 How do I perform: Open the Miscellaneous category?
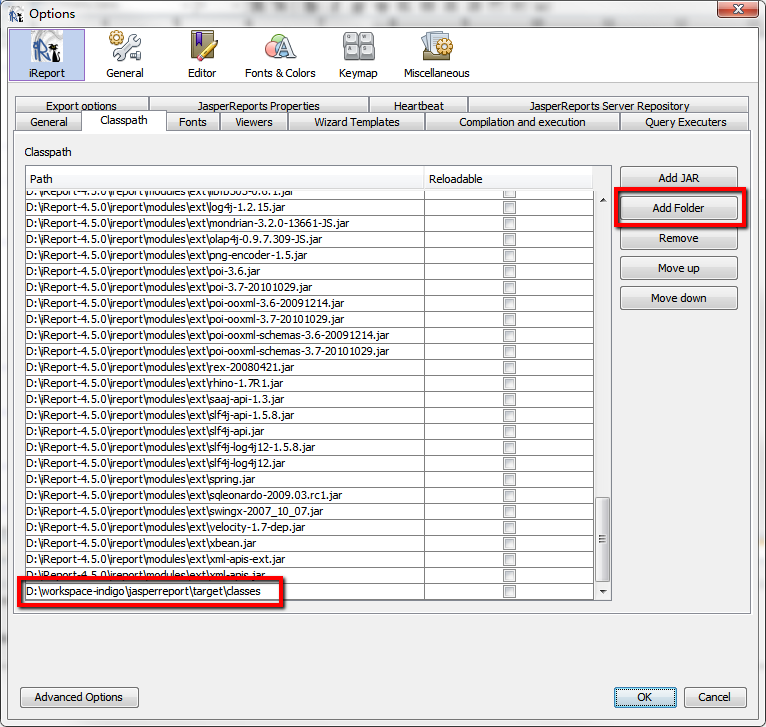pos(436,54)
